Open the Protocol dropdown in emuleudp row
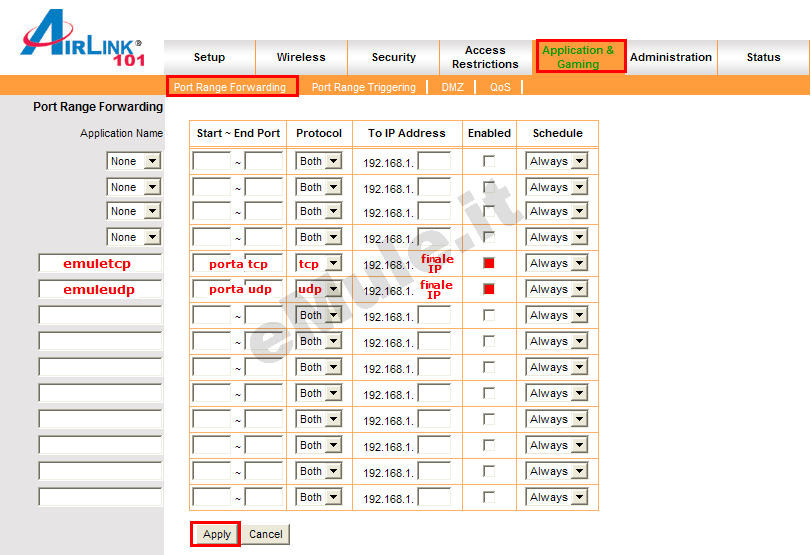The height and width of the screenshot is (555, 811). click(319, 289)
